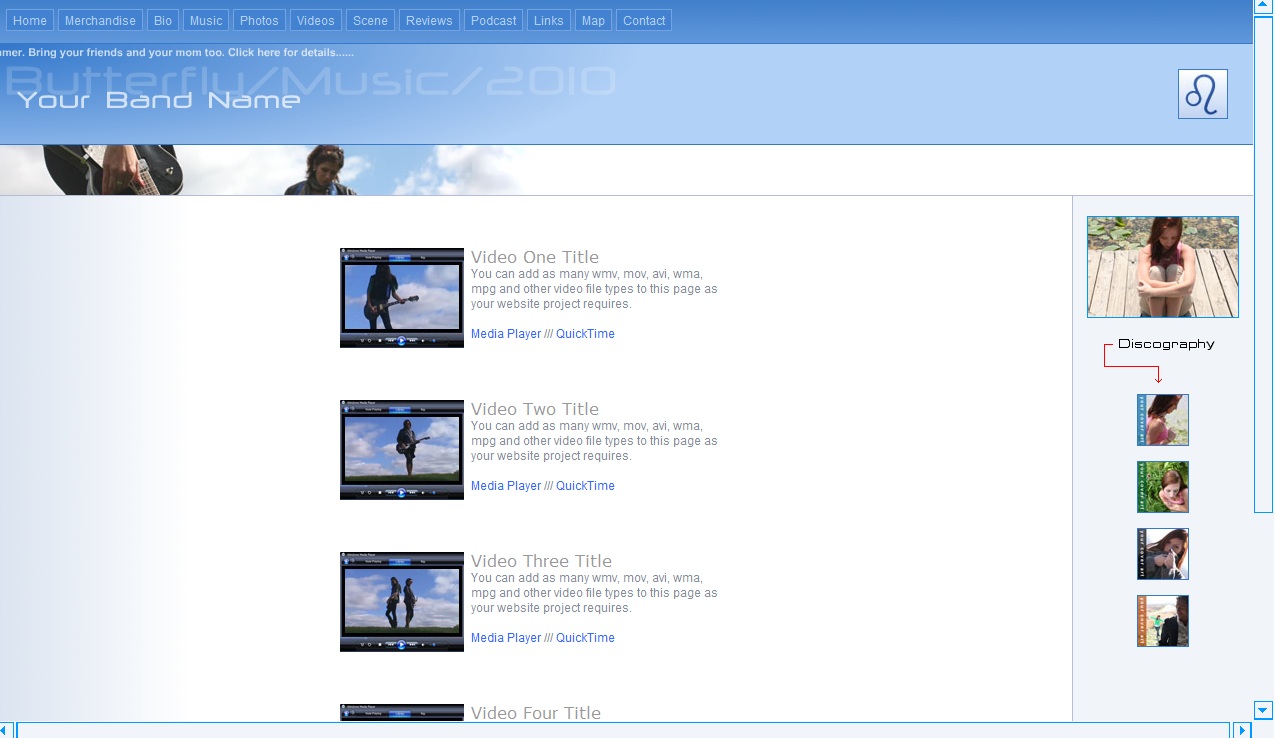The image size is (1276, 738).
Task: Click the scrolling news ticker text
Action: tap(177, 52)
